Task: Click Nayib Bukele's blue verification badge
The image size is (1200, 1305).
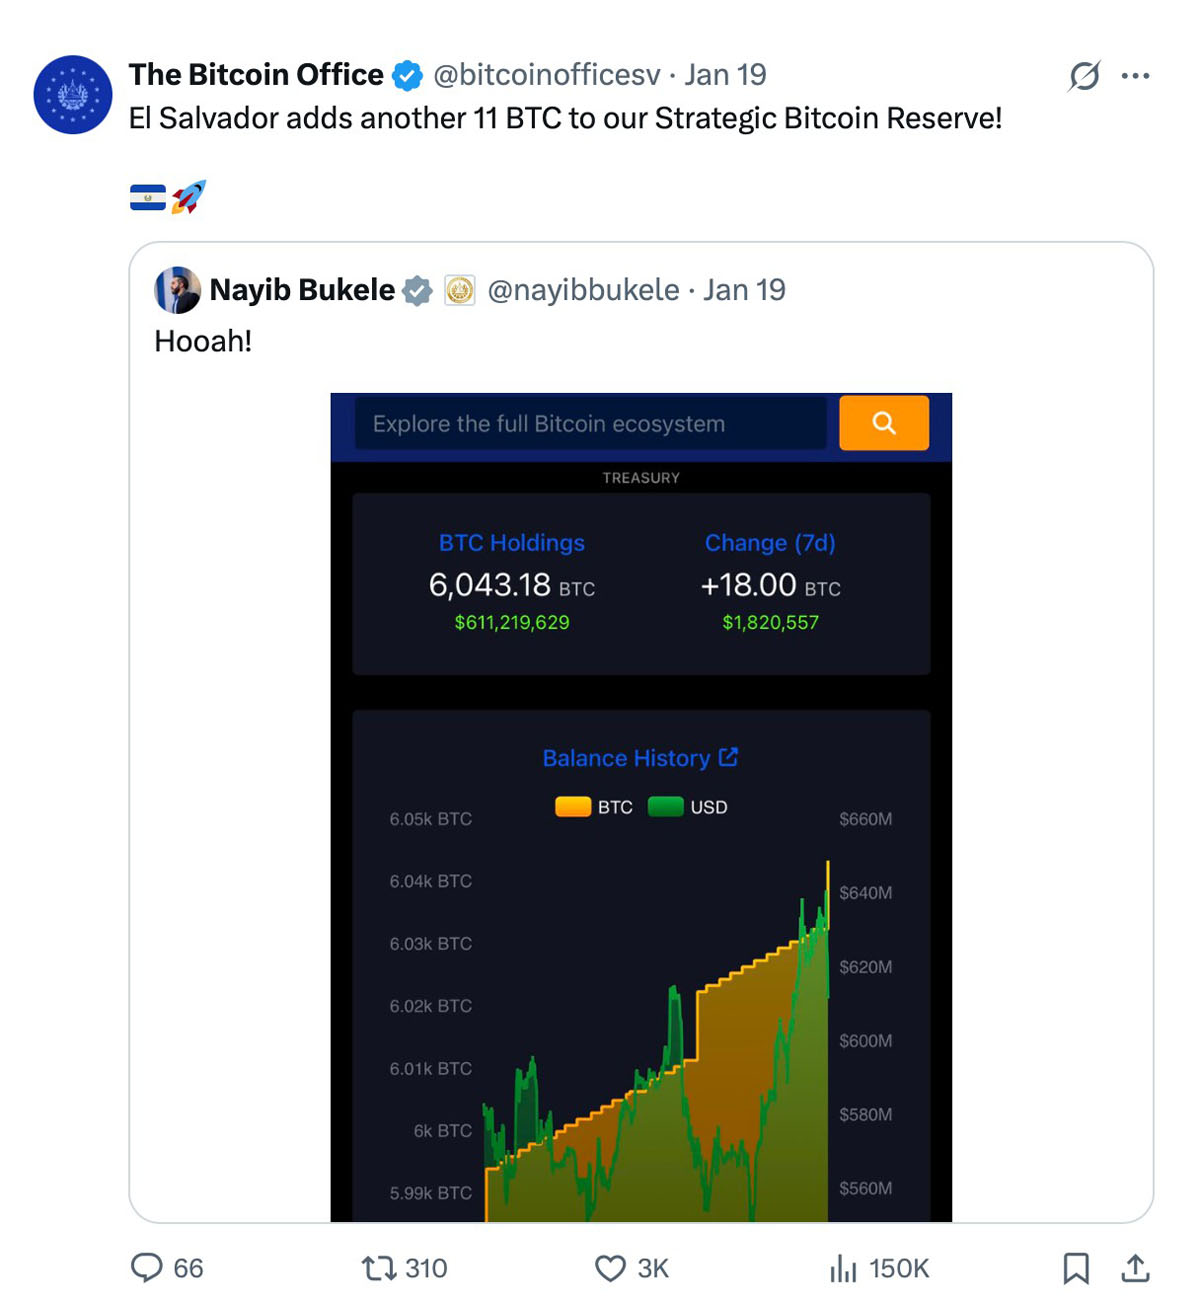Action: point(416,290)
